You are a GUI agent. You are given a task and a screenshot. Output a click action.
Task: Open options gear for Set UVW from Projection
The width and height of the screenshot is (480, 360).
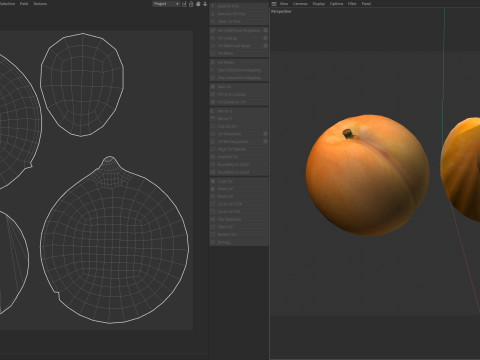[266, 30]
